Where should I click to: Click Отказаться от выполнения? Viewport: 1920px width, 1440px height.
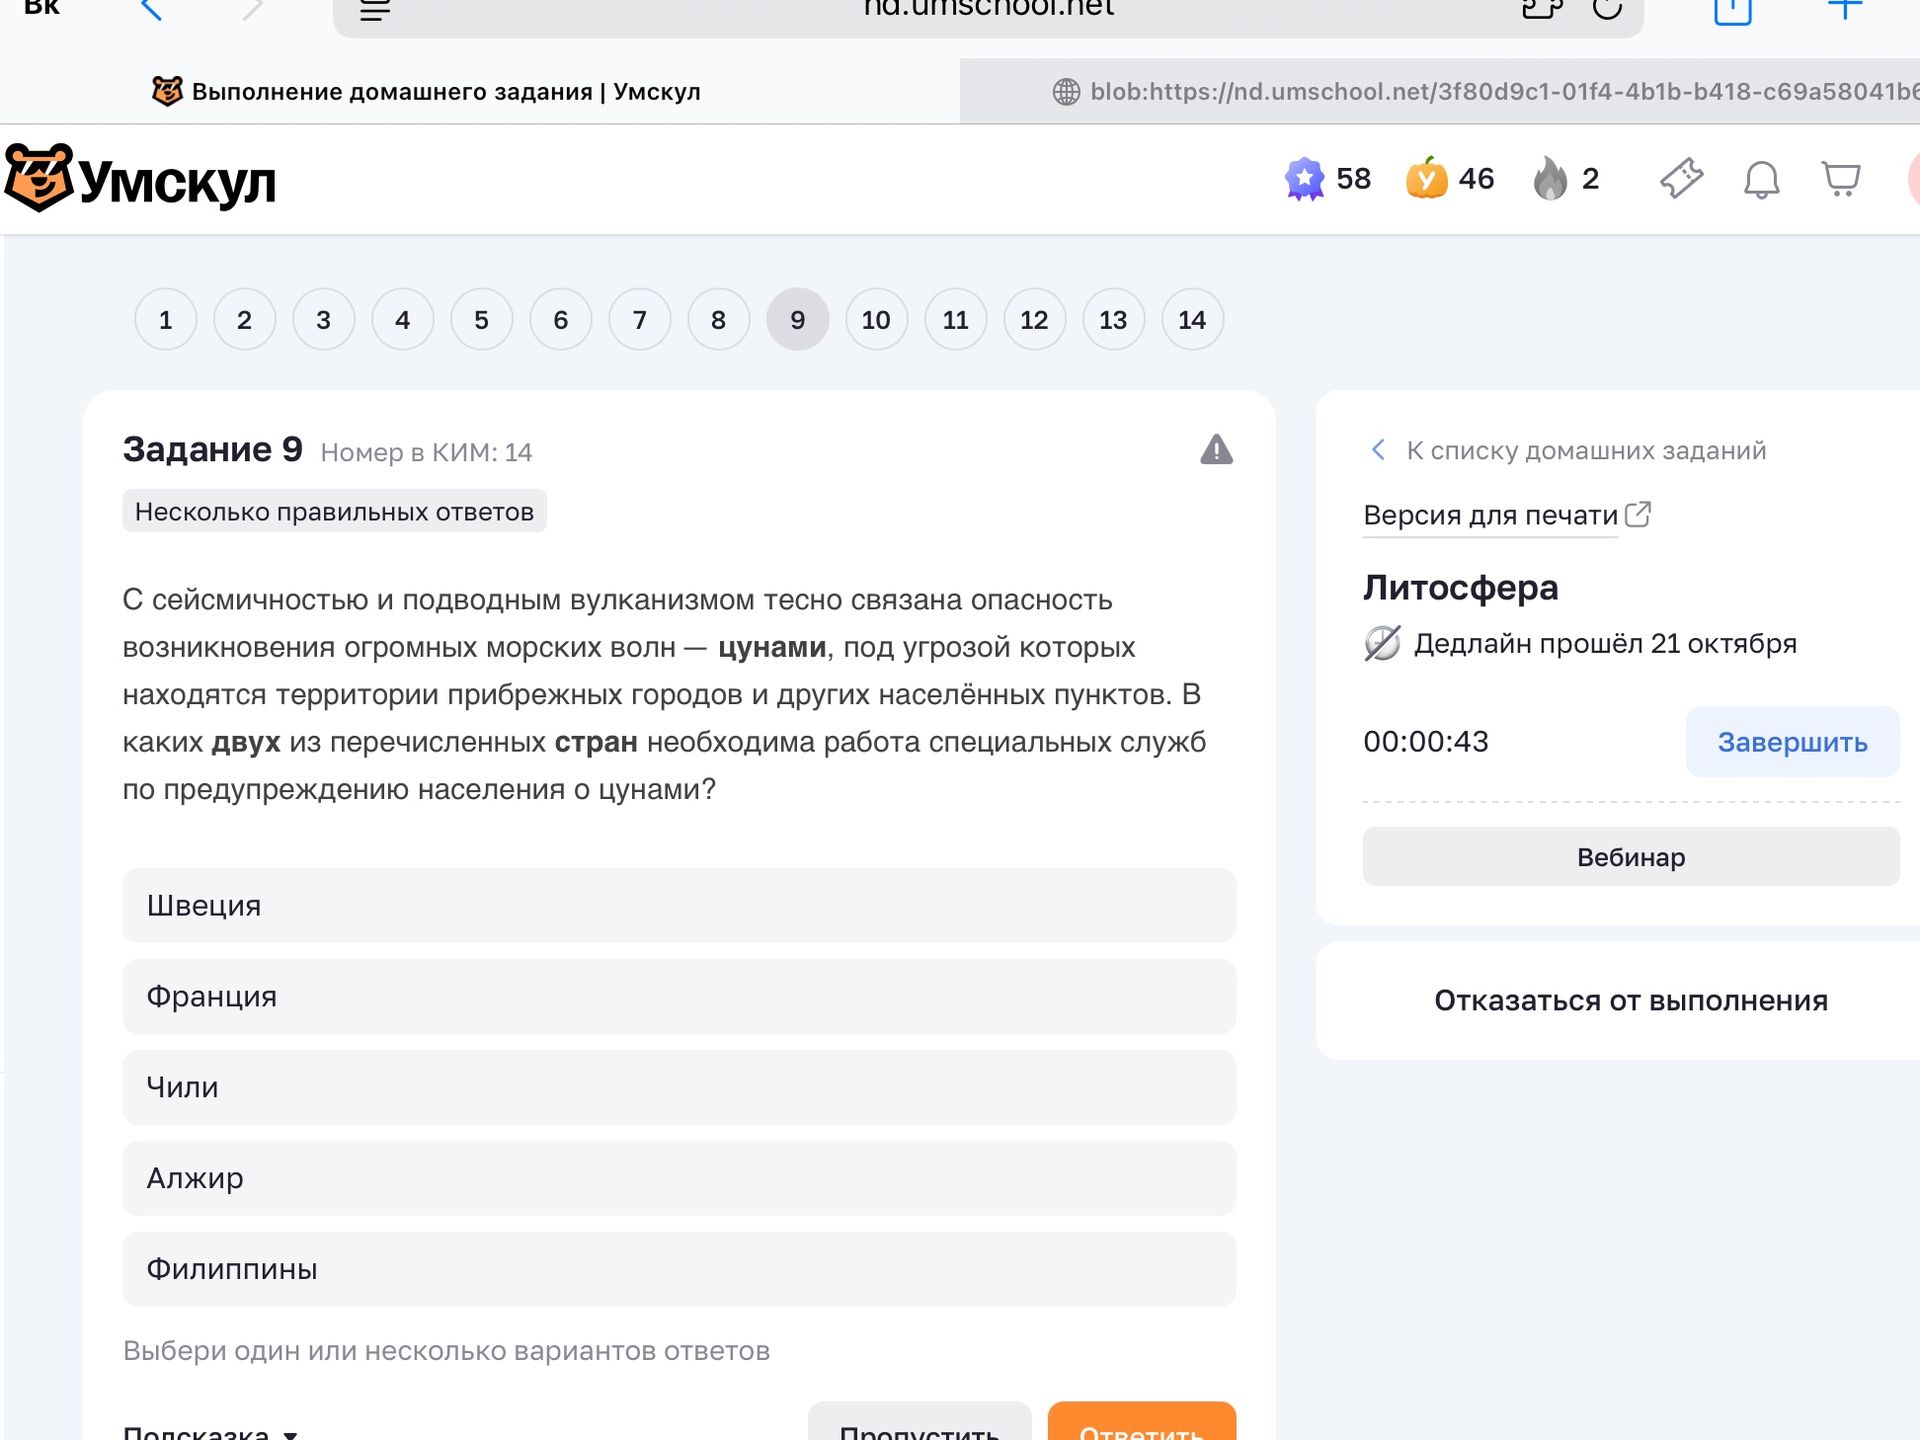(x=1631, y=1000)
